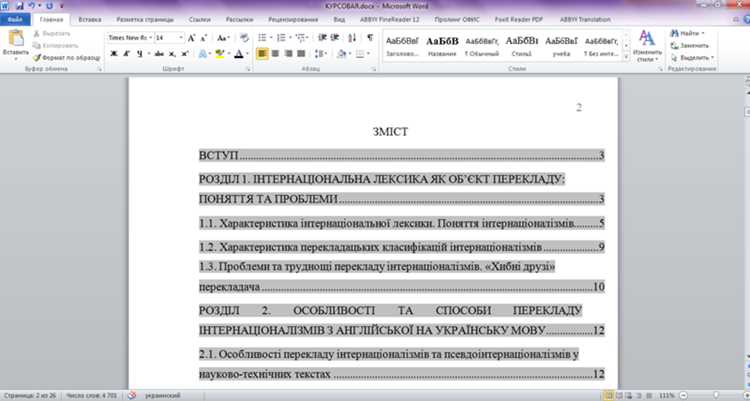
Task: Click the multilevel list icon
Action: [300, 38]
